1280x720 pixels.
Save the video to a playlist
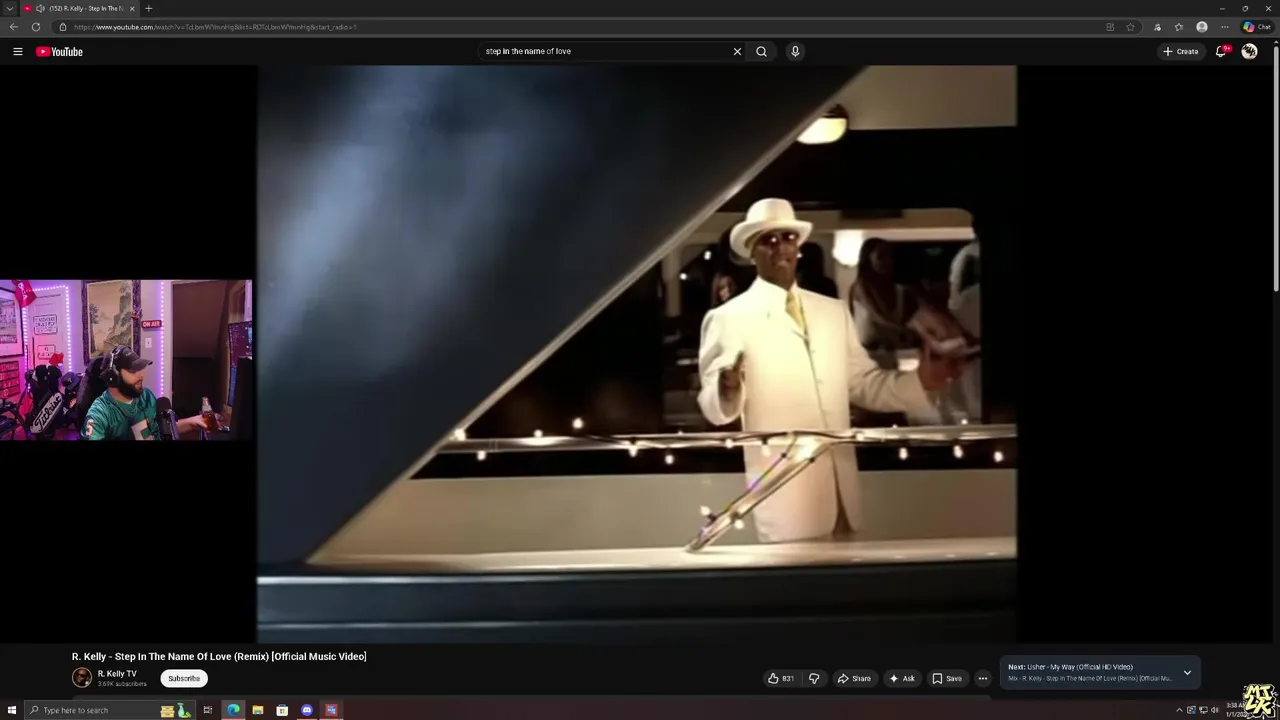point(947,678)
